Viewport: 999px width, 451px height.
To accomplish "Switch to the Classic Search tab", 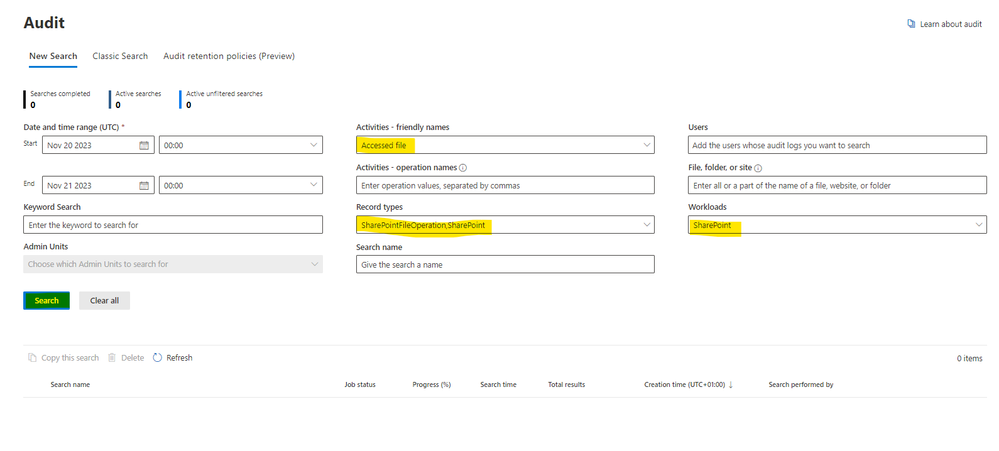I will point(120,56).
